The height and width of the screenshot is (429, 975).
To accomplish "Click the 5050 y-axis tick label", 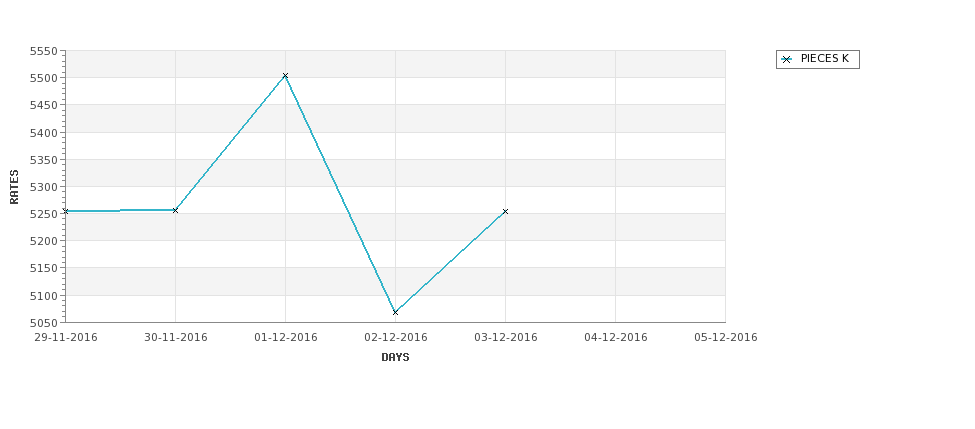I will 44,323.
